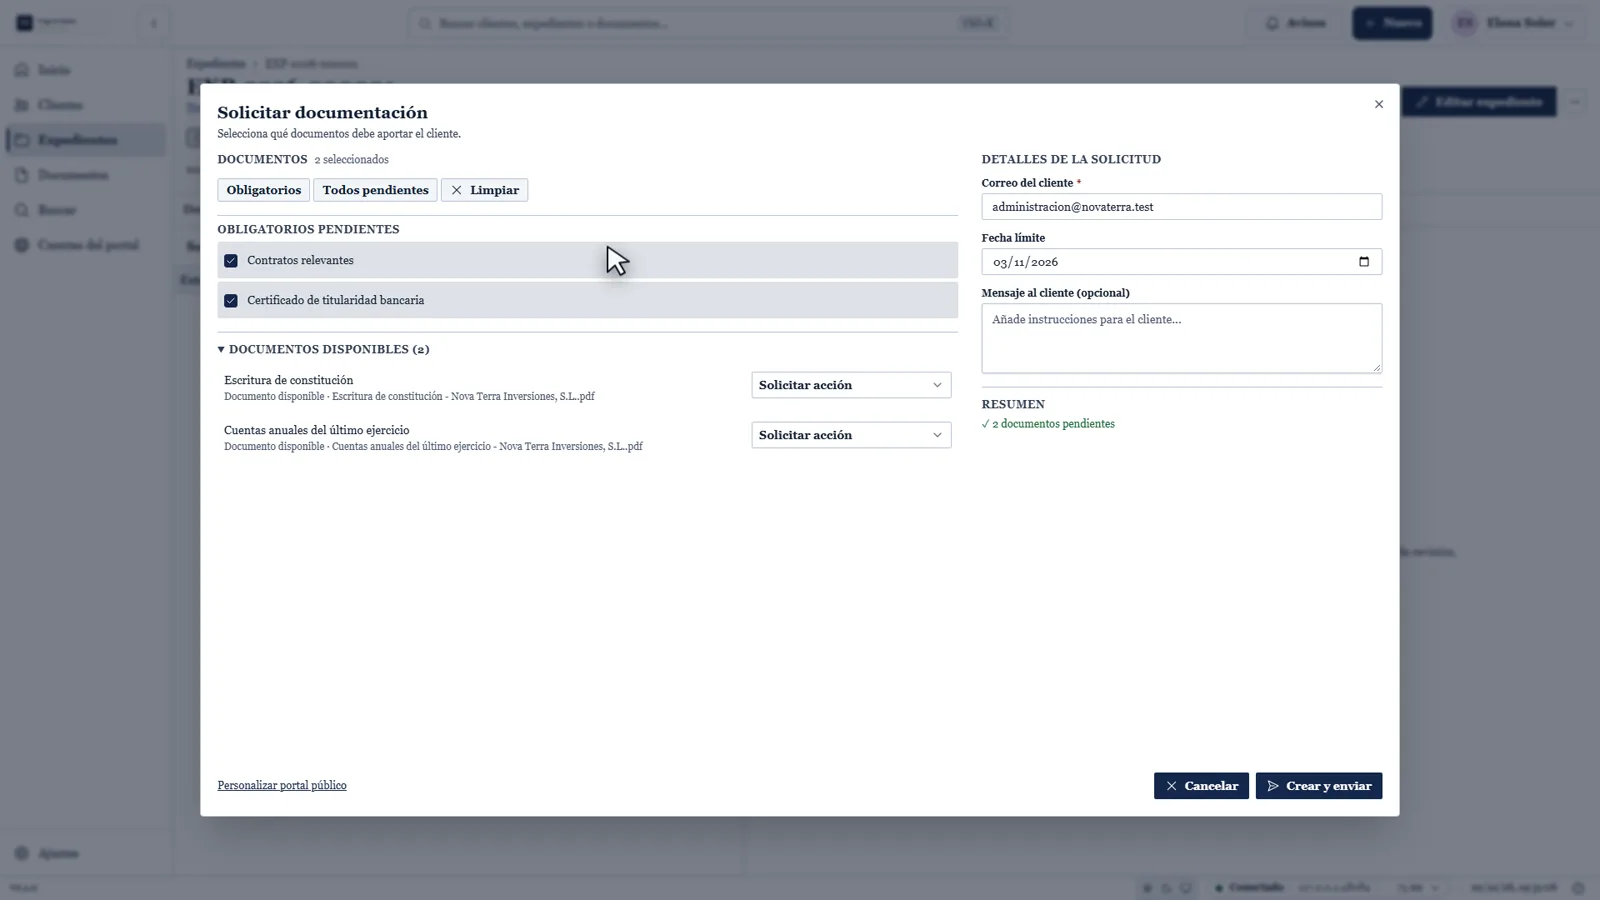1600x900 pixels.
Task: Open Buscar in the background sidebar
Action: [85, 210]
